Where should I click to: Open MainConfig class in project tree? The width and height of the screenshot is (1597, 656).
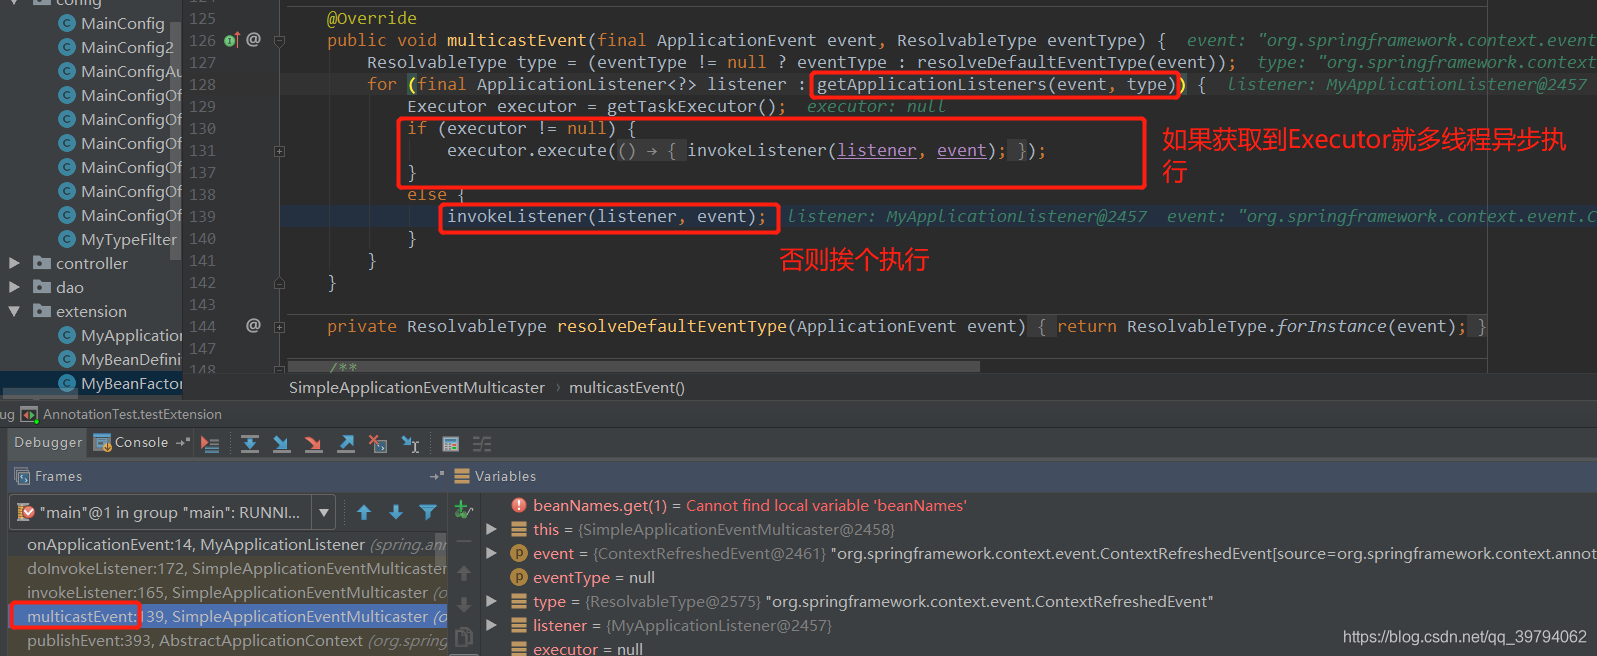[122, 23]
